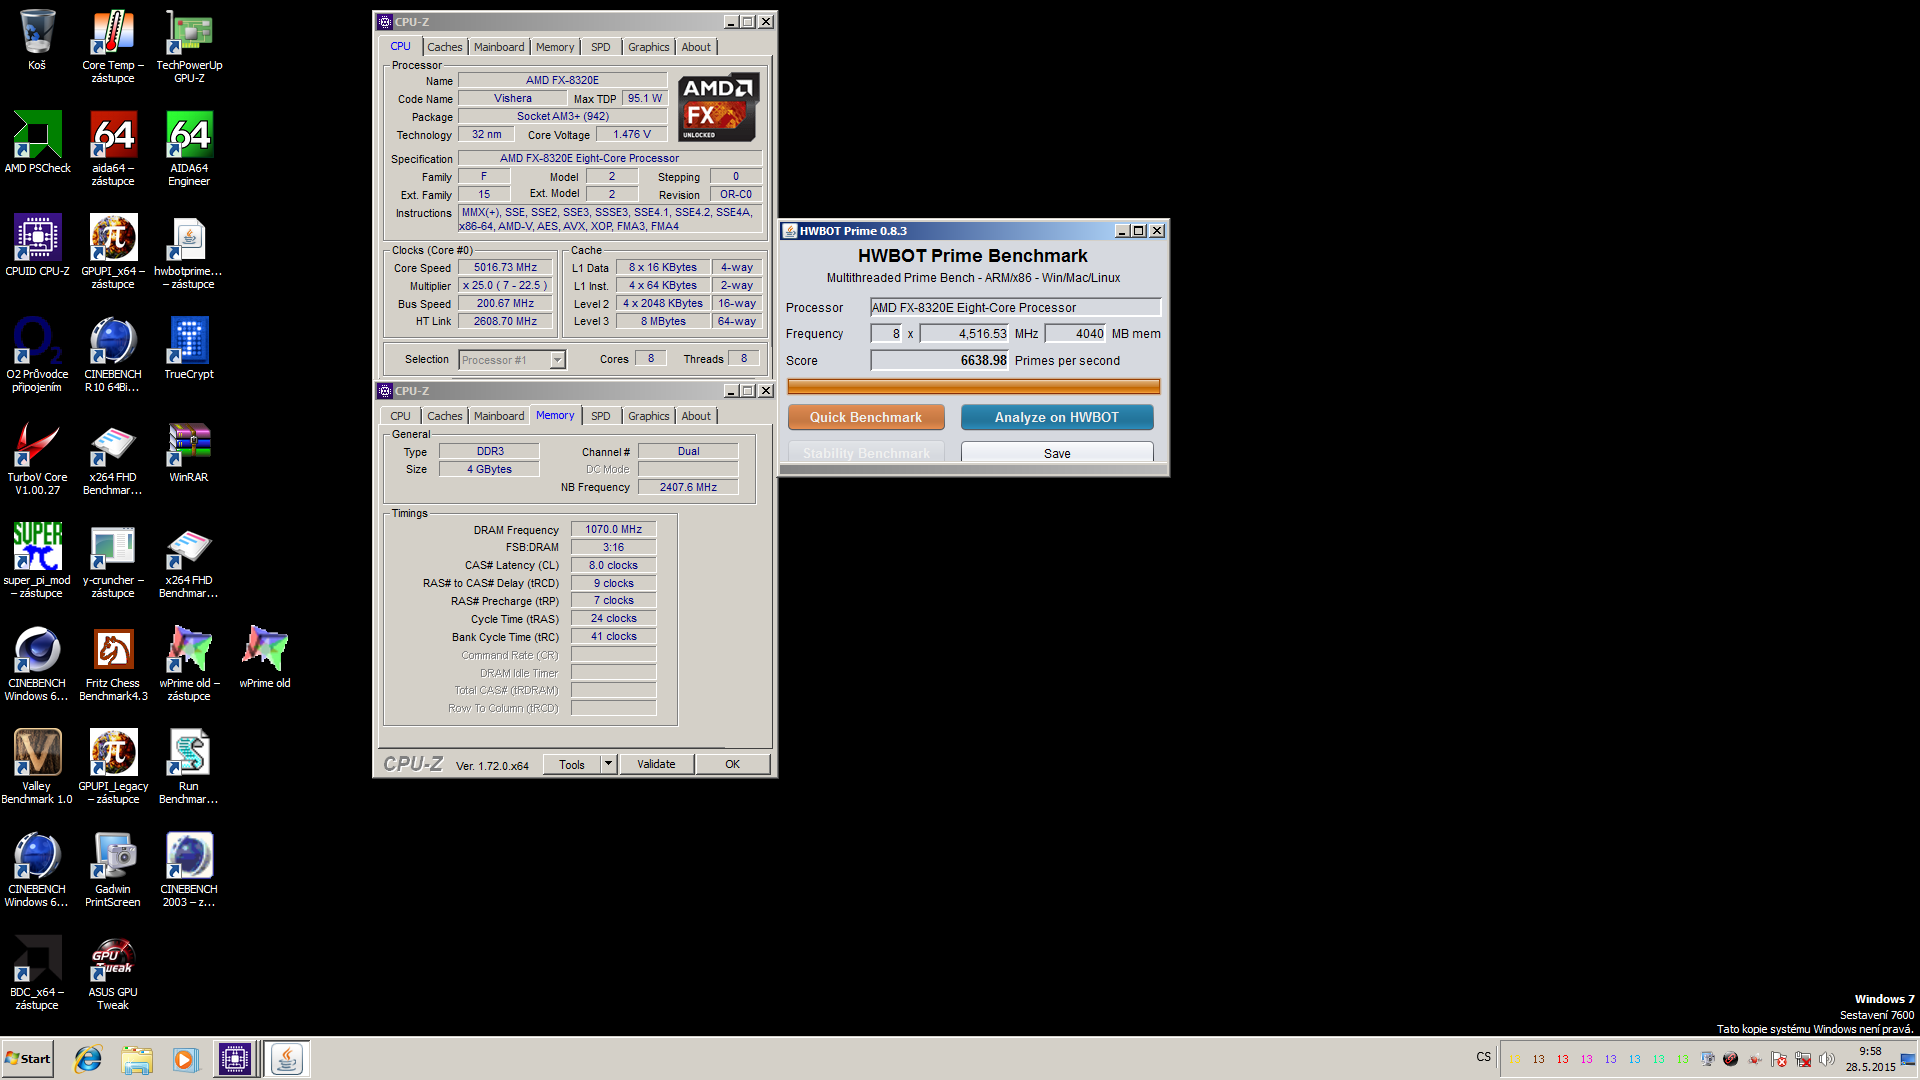This screenshot has height=1080, width=1920.
Task: Open GPUPI_Legacy zástupce shortcut
Action: coord(113,767)
